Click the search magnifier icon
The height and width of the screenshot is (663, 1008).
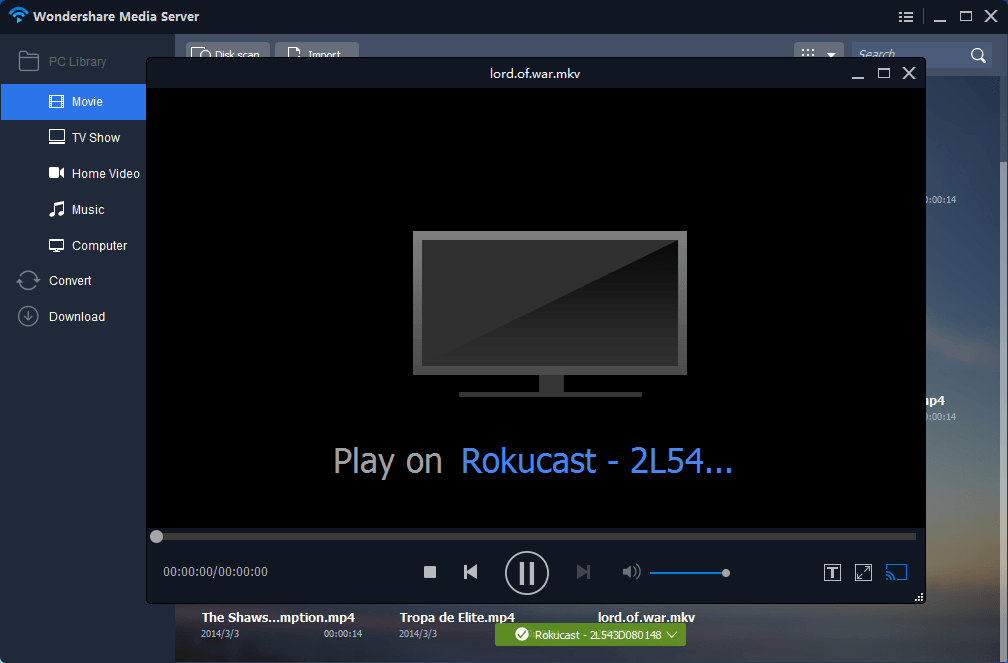coord(978,55)
